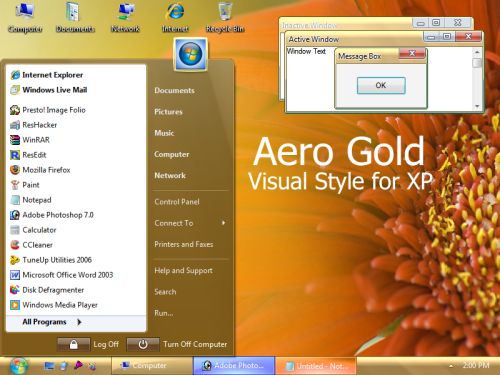Switch to the Untitled - Notepad taskbar button
This screenshot has height=375, width=500.
[316, 366]
